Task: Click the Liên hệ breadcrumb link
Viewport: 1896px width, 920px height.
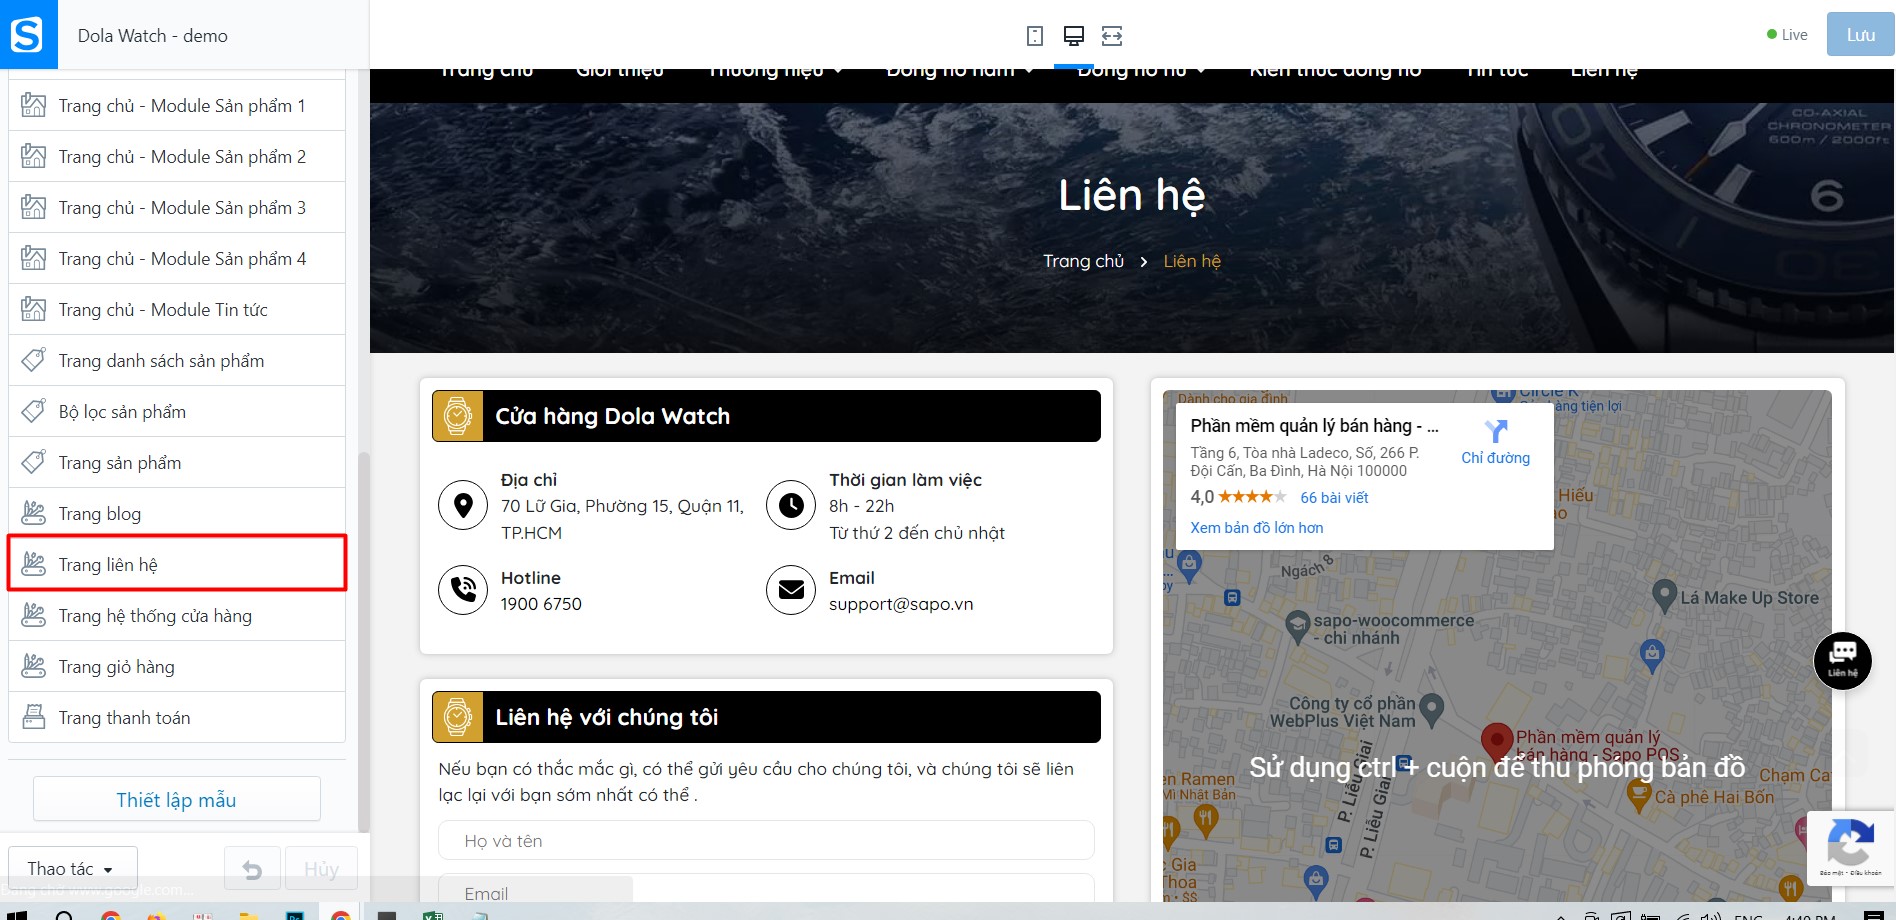Action: point(1192,261)
